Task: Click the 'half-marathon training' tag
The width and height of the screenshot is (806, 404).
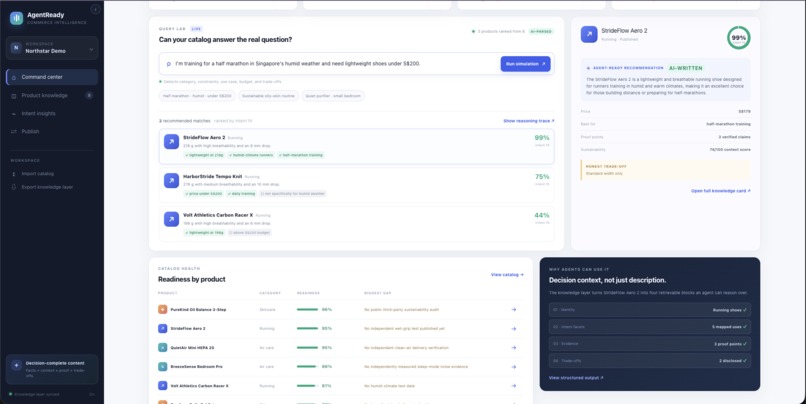Action: click(x=301, y=155)
